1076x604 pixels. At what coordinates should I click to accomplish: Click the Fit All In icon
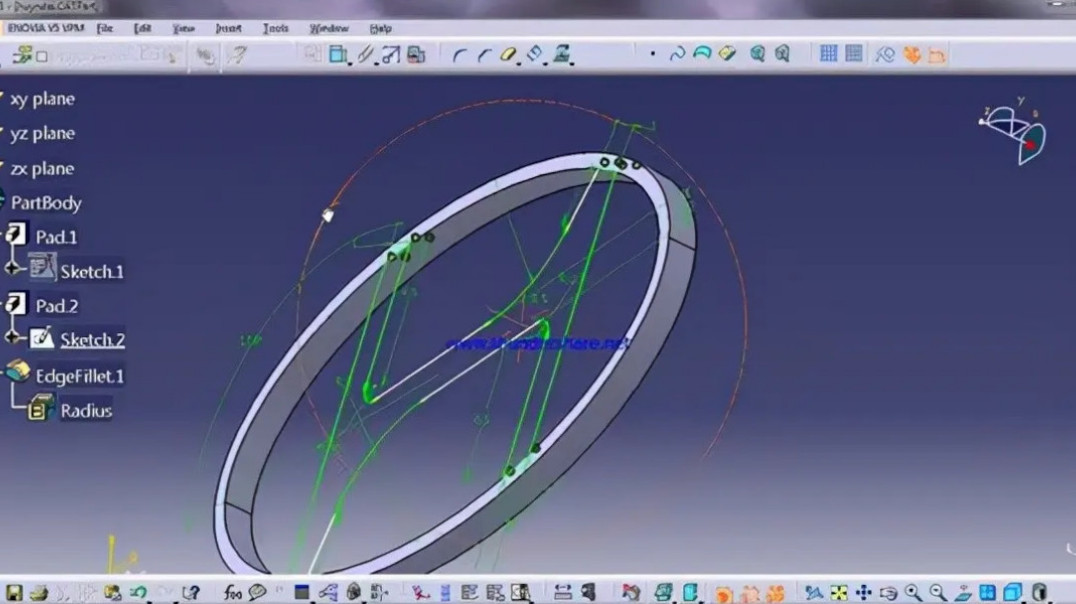pyautogui.click(x=839, y=592)
